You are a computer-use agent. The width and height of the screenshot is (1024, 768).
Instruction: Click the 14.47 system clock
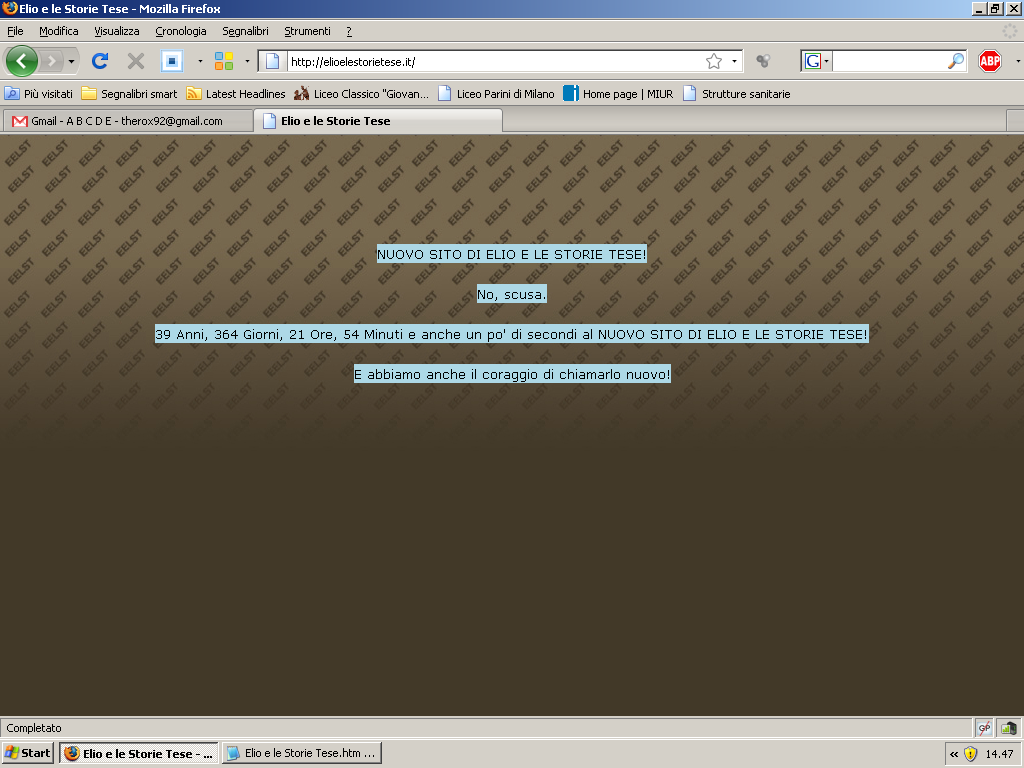[x=999, y=754]
